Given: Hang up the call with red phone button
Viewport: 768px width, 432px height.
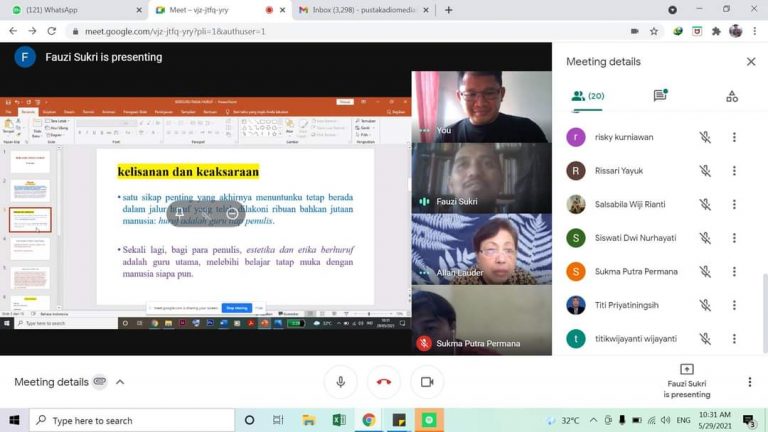Looking at the screenshot, I should click(384, 382).
